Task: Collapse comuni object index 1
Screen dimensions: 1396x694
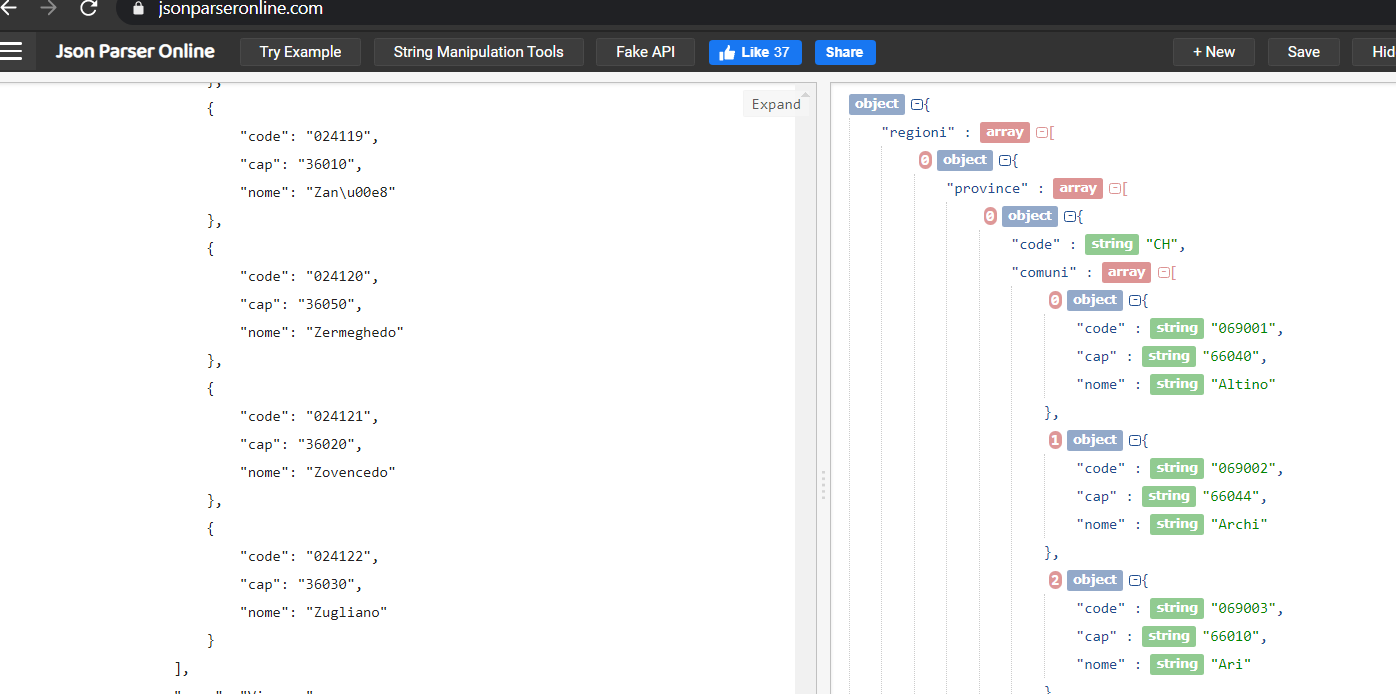Action: (x=1134, y=440)
